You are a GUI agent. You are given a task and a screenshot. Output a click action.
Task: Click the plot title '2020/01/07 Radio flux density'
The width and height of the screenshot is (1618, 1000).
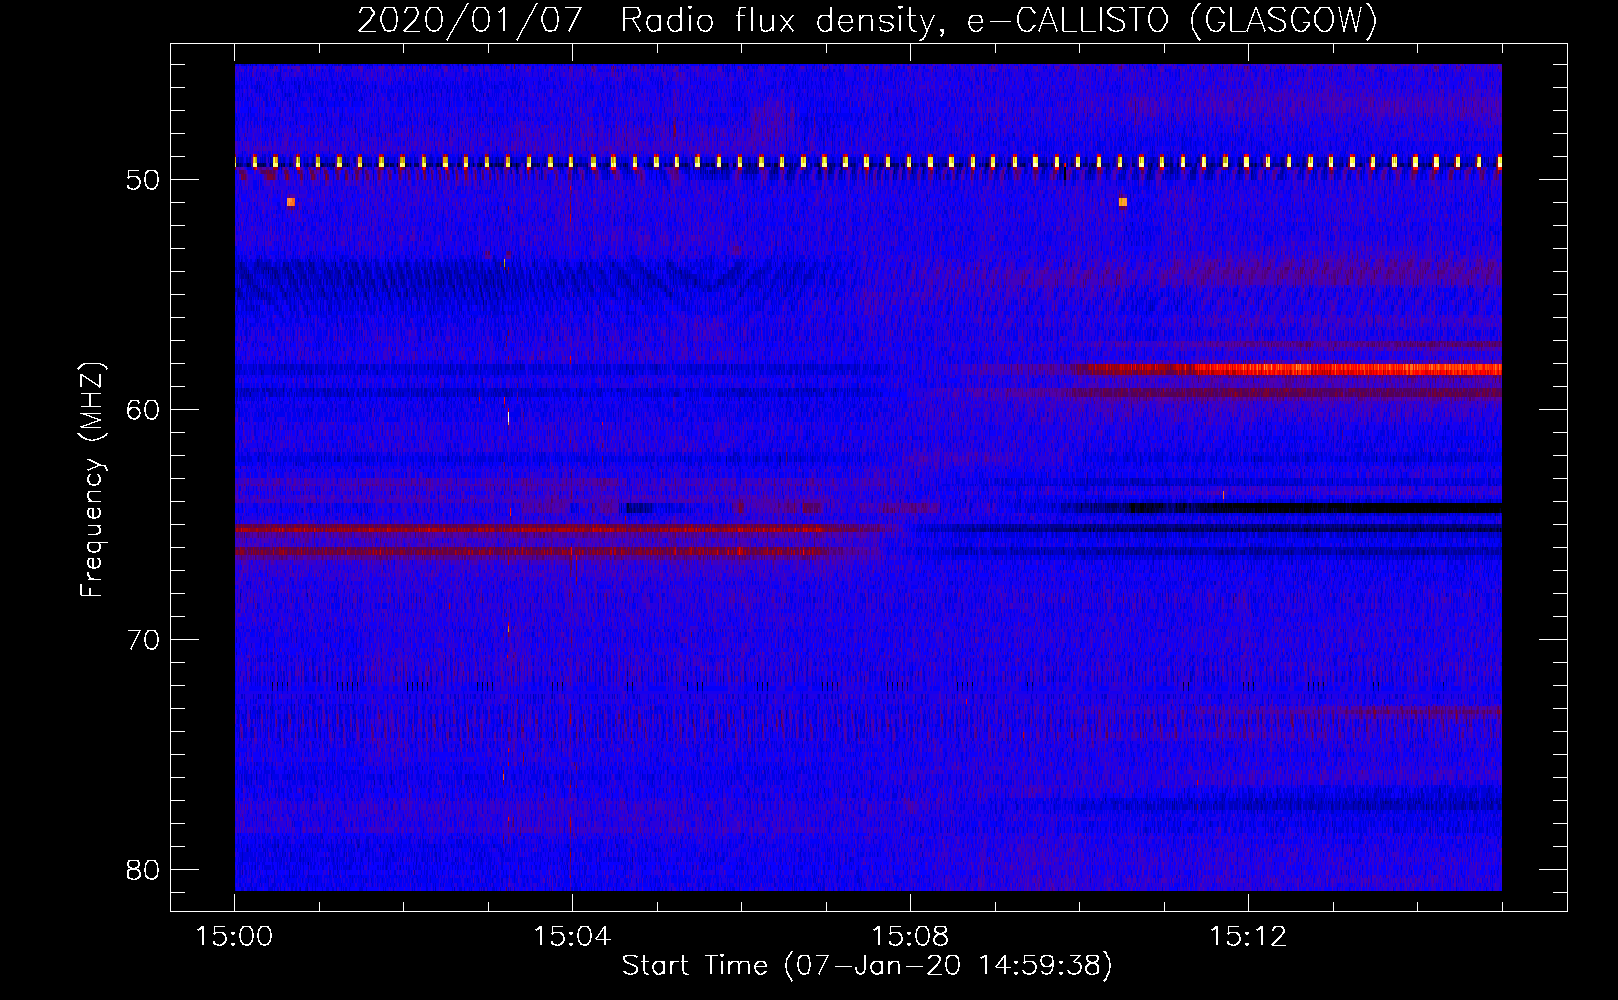653,21
